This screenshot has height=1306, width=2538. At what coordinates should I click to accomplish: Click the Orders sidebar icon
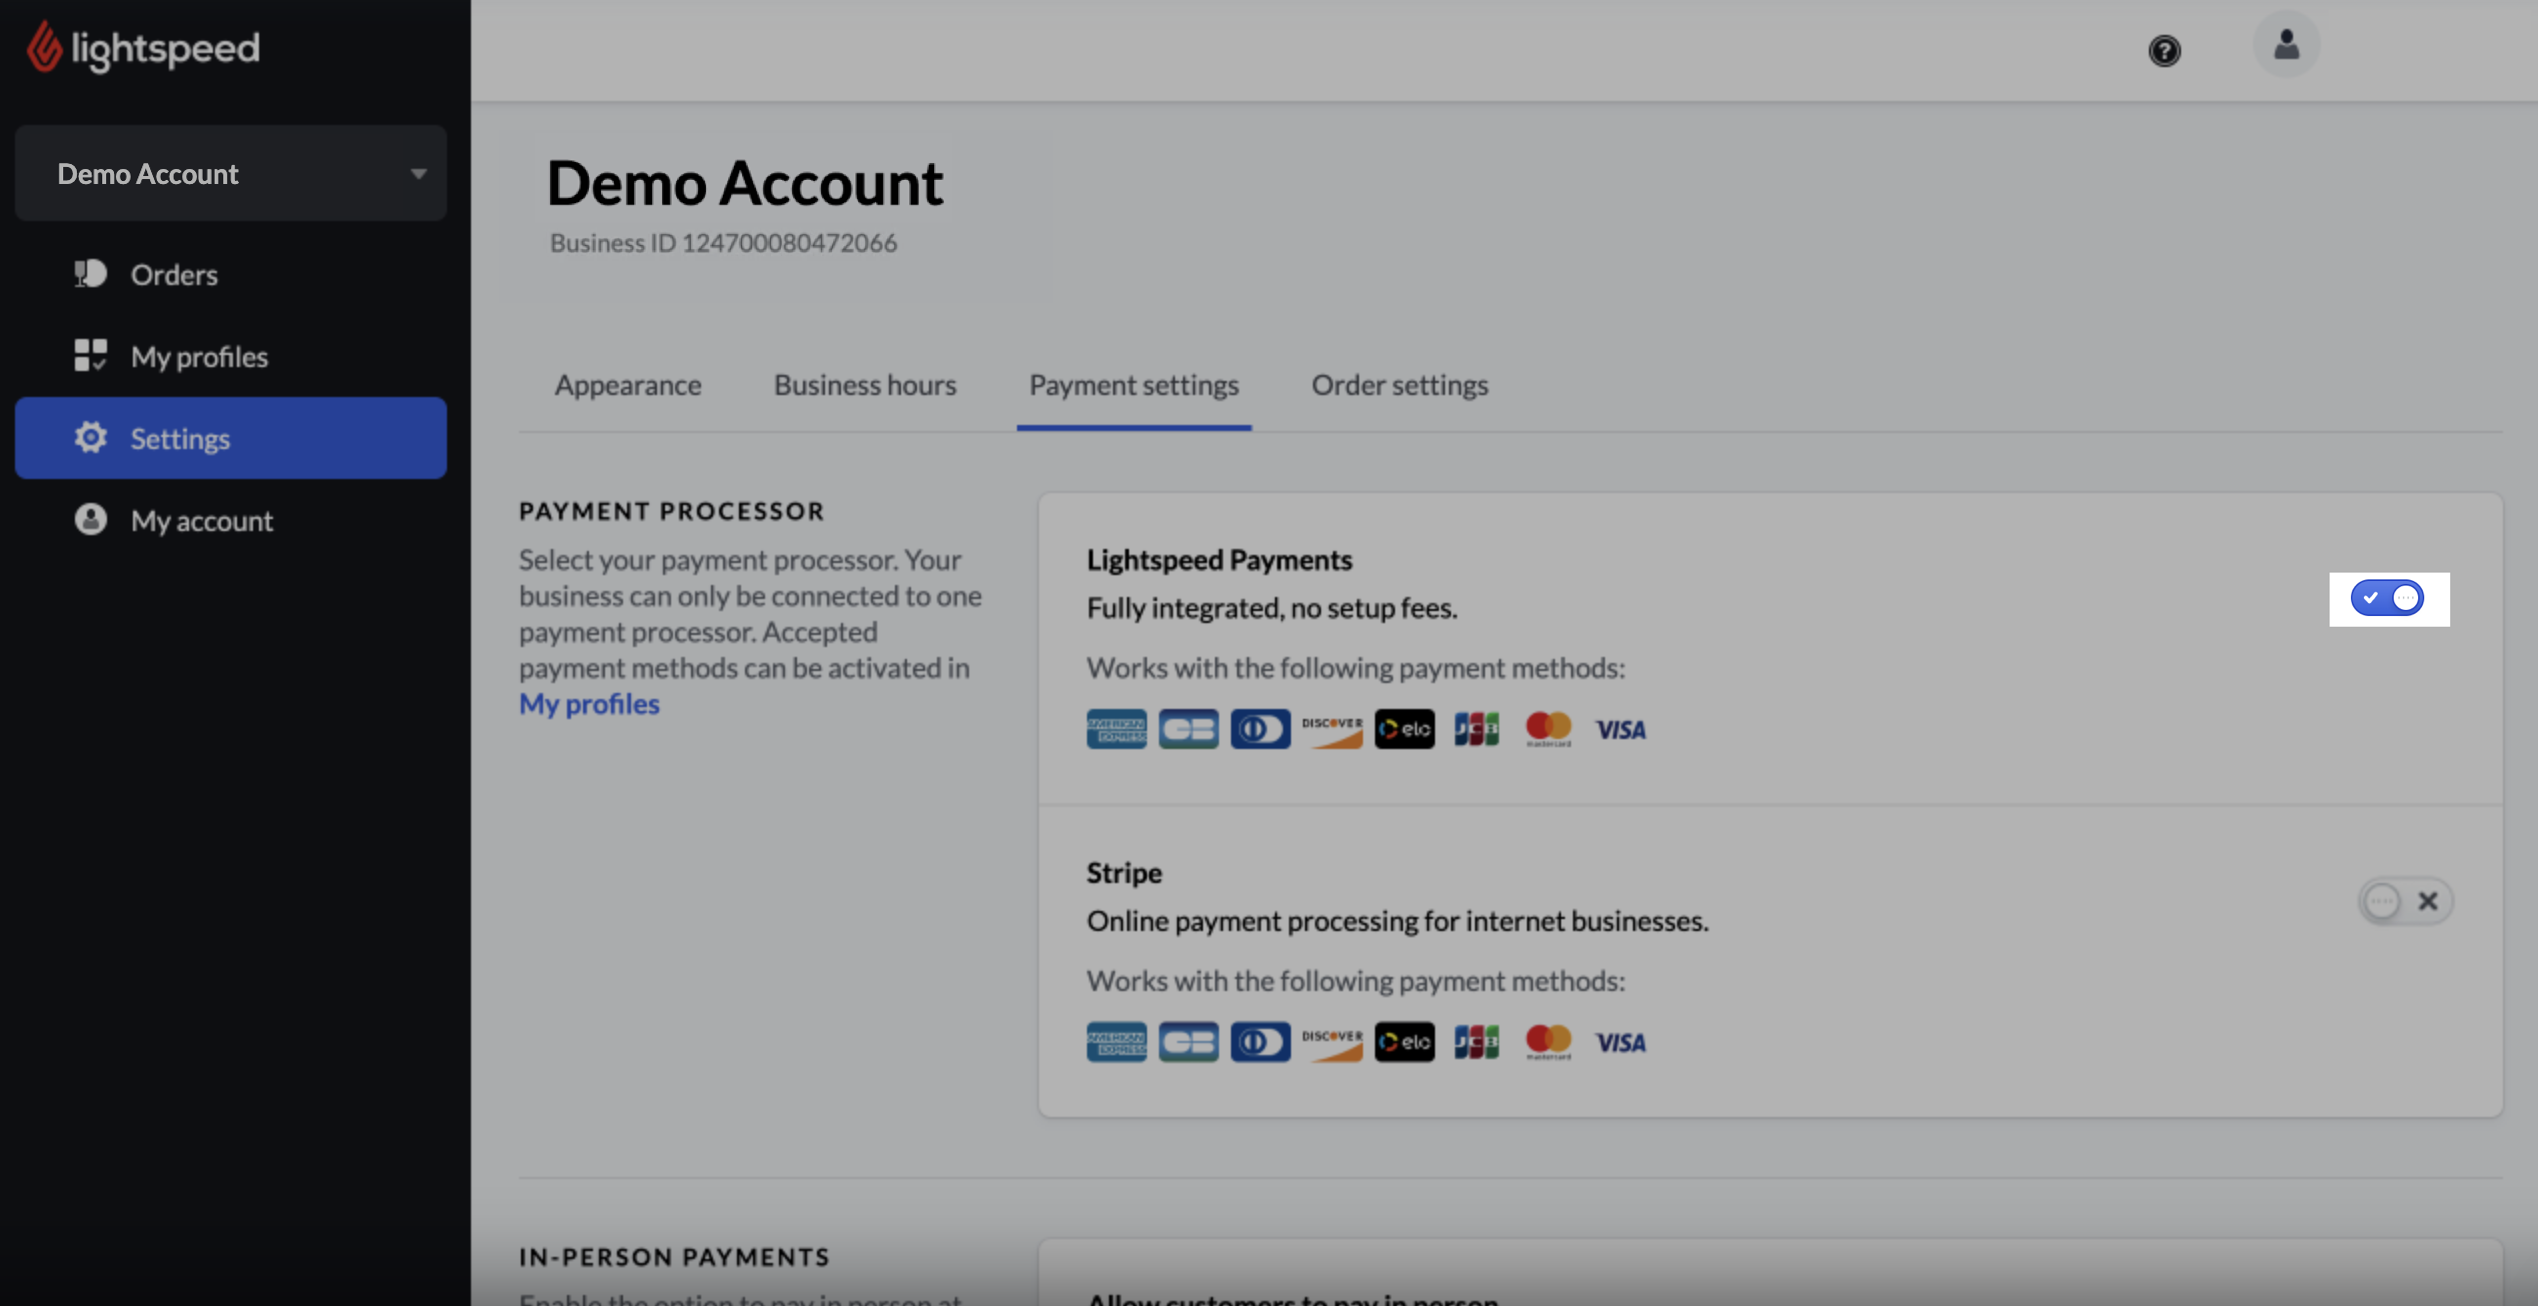(90, 274)
